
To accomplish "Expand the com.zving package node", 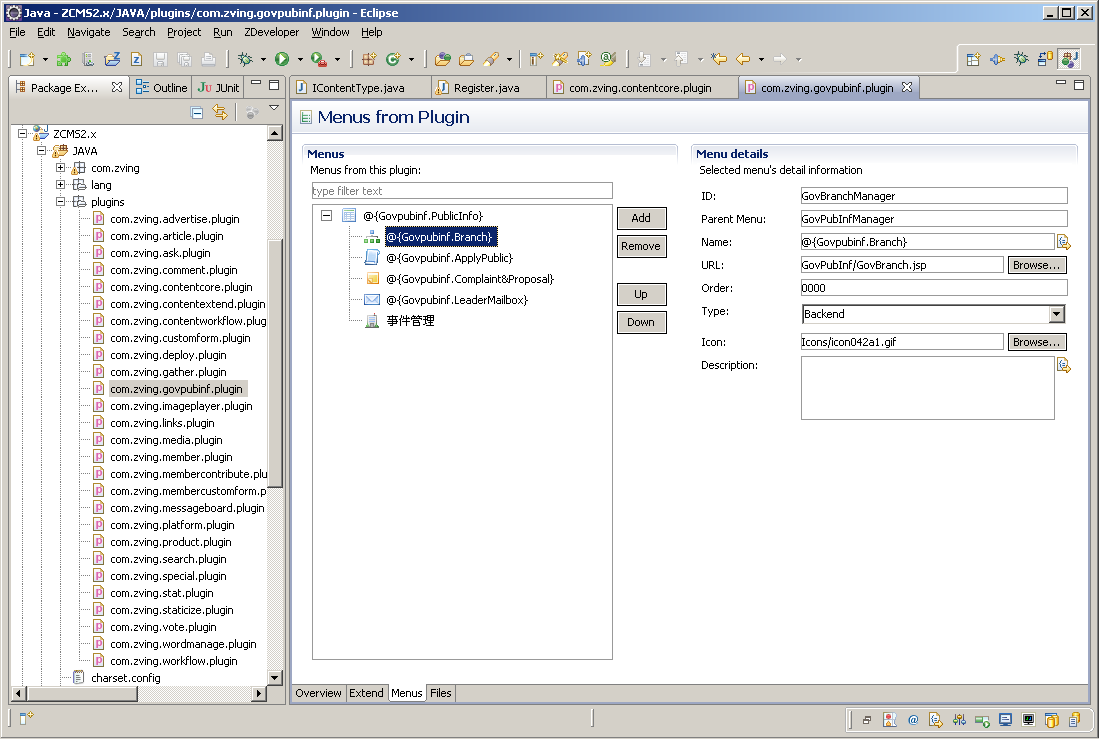I will [x=61, y=168].
